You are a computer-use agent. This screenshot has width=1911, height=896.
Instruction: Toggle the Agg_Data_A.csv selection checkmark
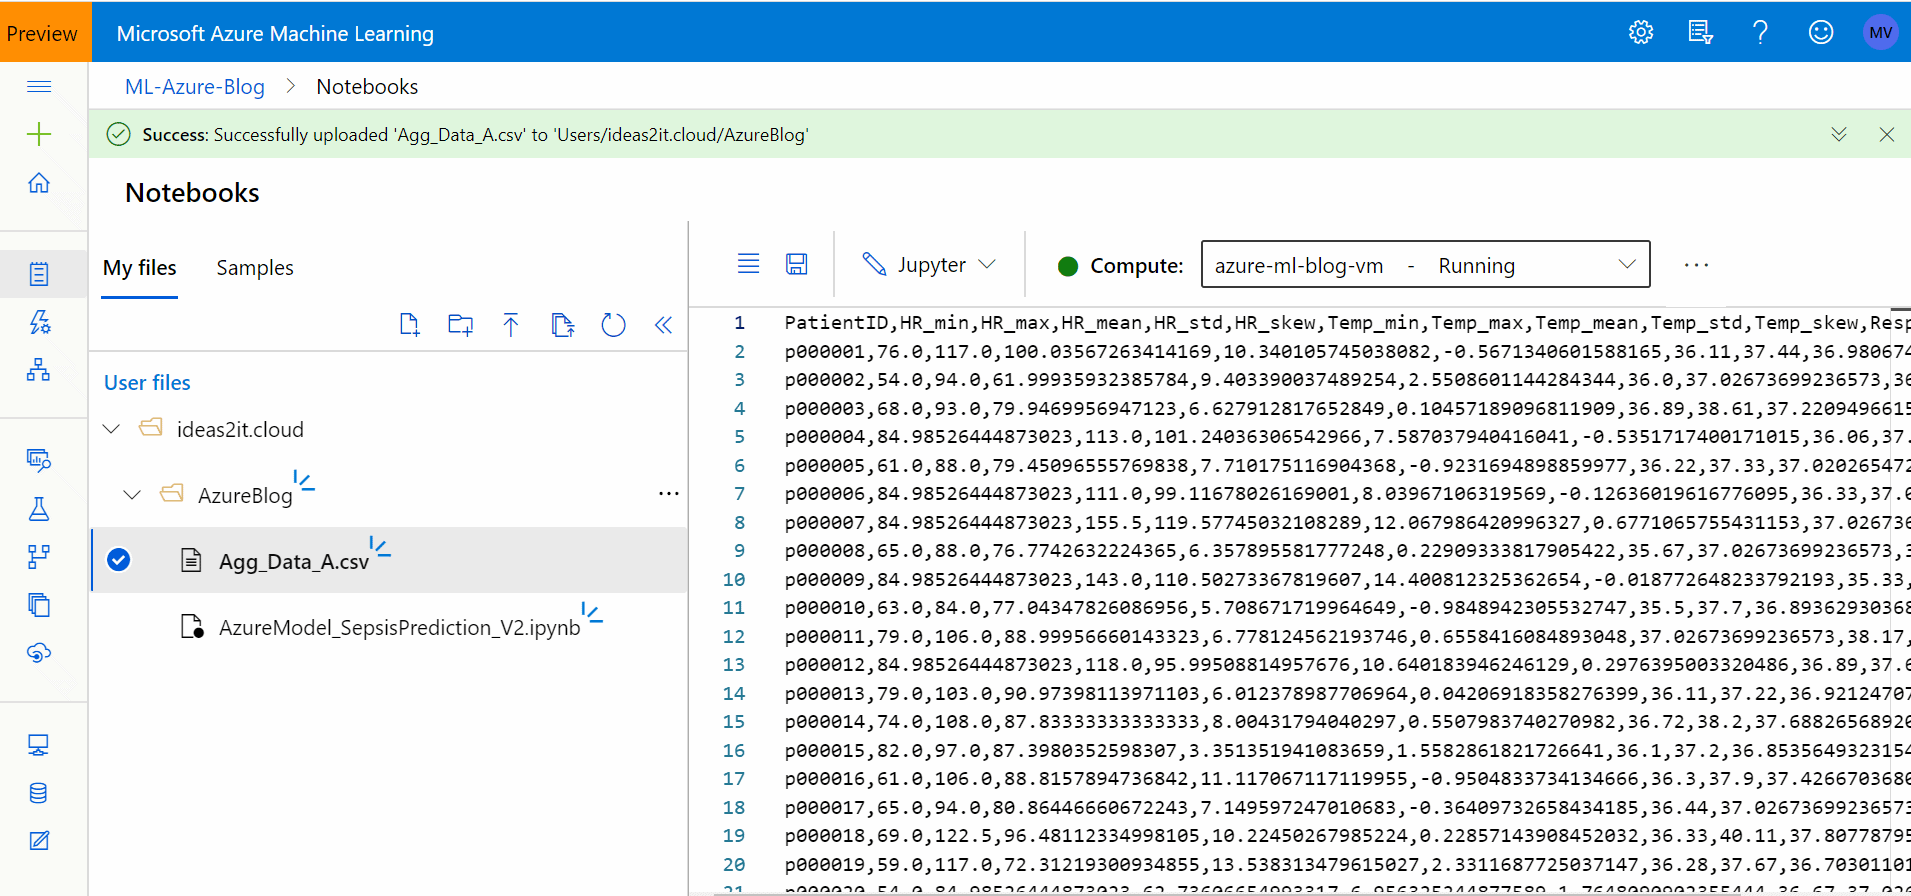tap(118, 560)
